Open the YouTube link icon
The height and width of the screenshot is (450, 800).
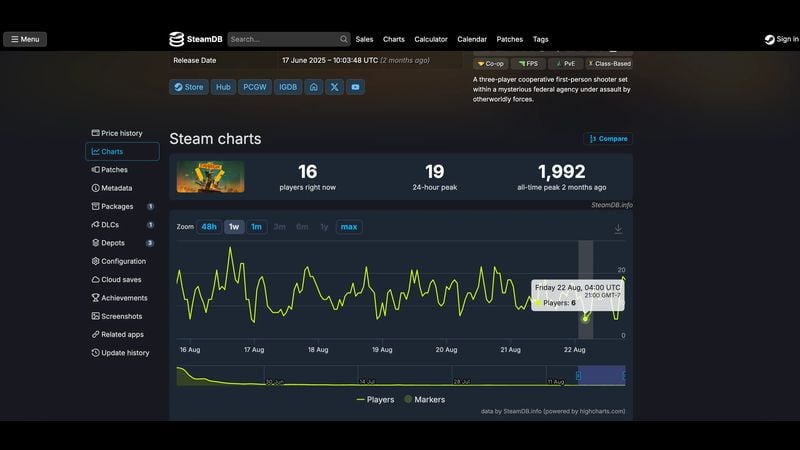pyautogui.click(x=355, y=87)
